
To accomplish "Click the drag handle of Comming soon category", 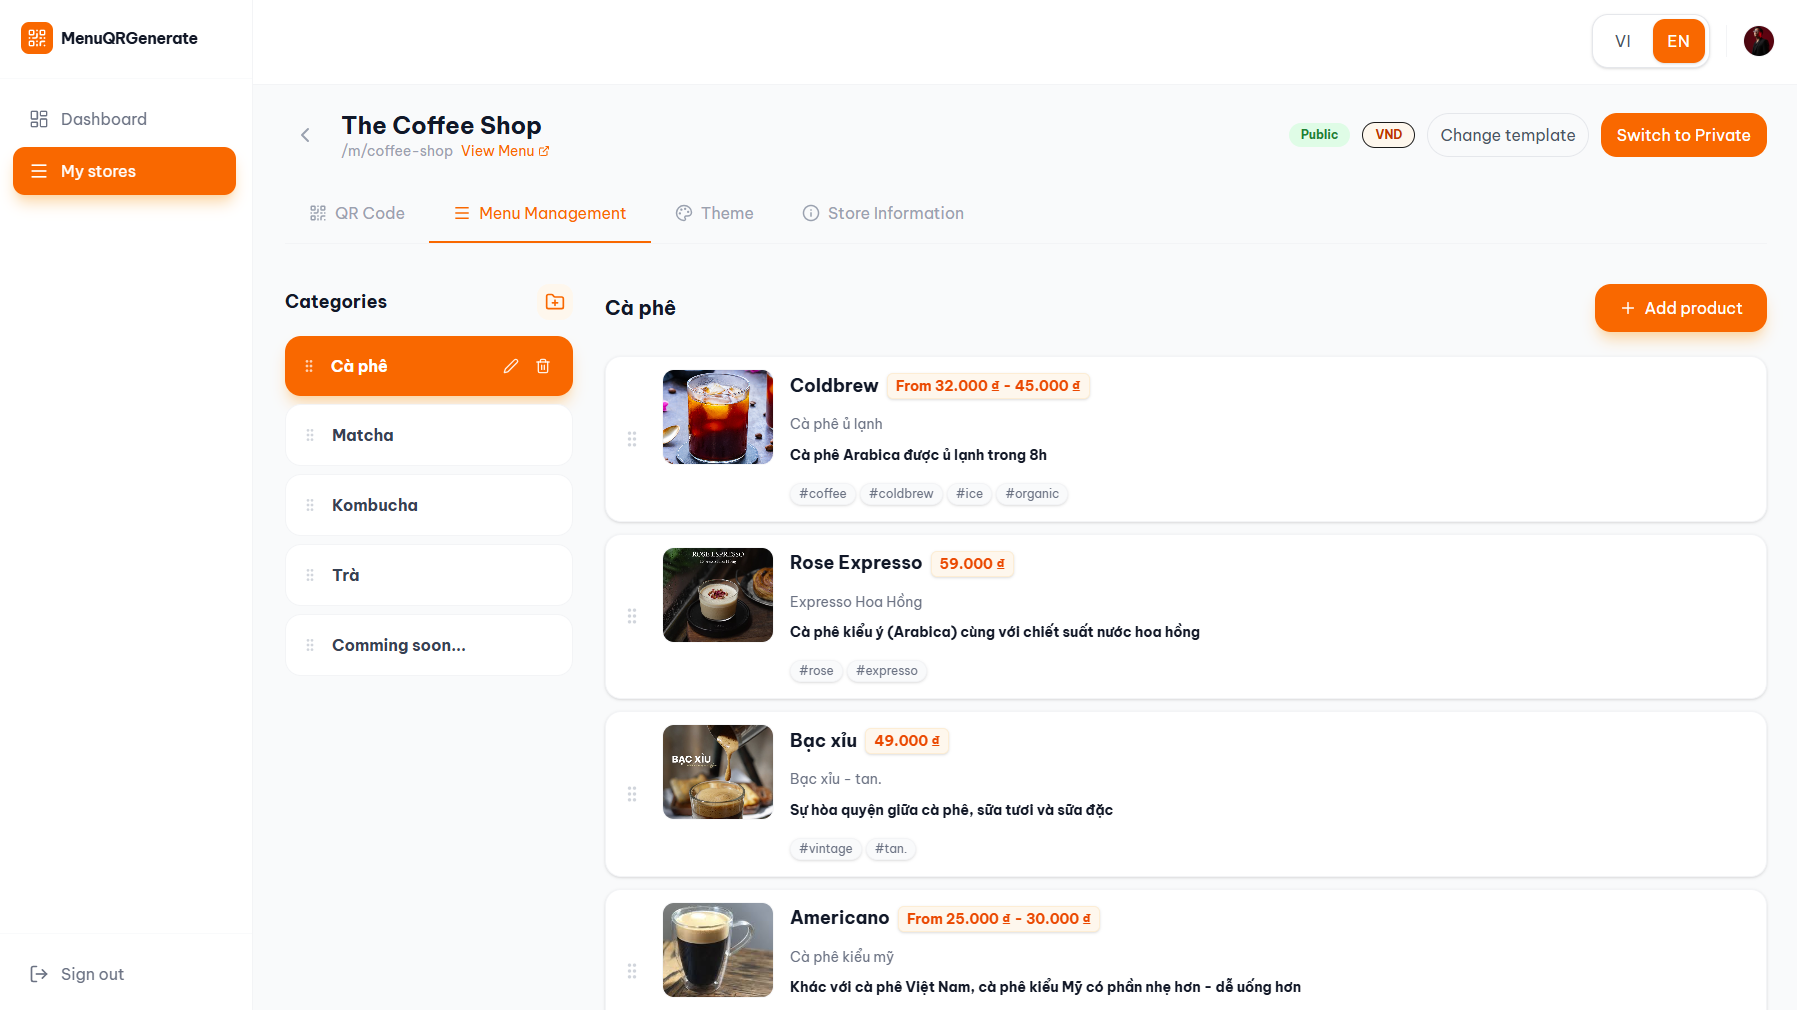I will tap(310, 645).
